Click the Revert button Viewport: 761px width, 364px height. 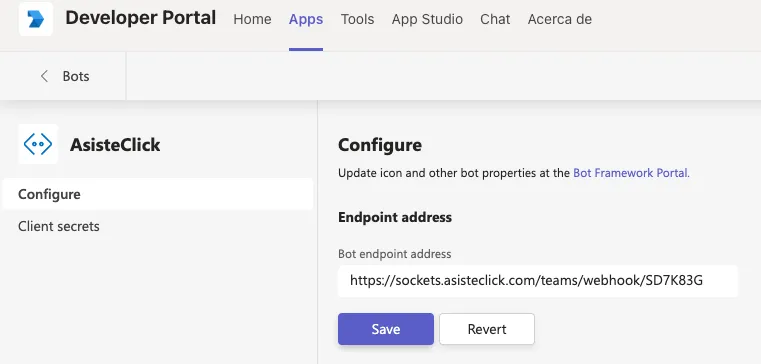tap(487, 329)
